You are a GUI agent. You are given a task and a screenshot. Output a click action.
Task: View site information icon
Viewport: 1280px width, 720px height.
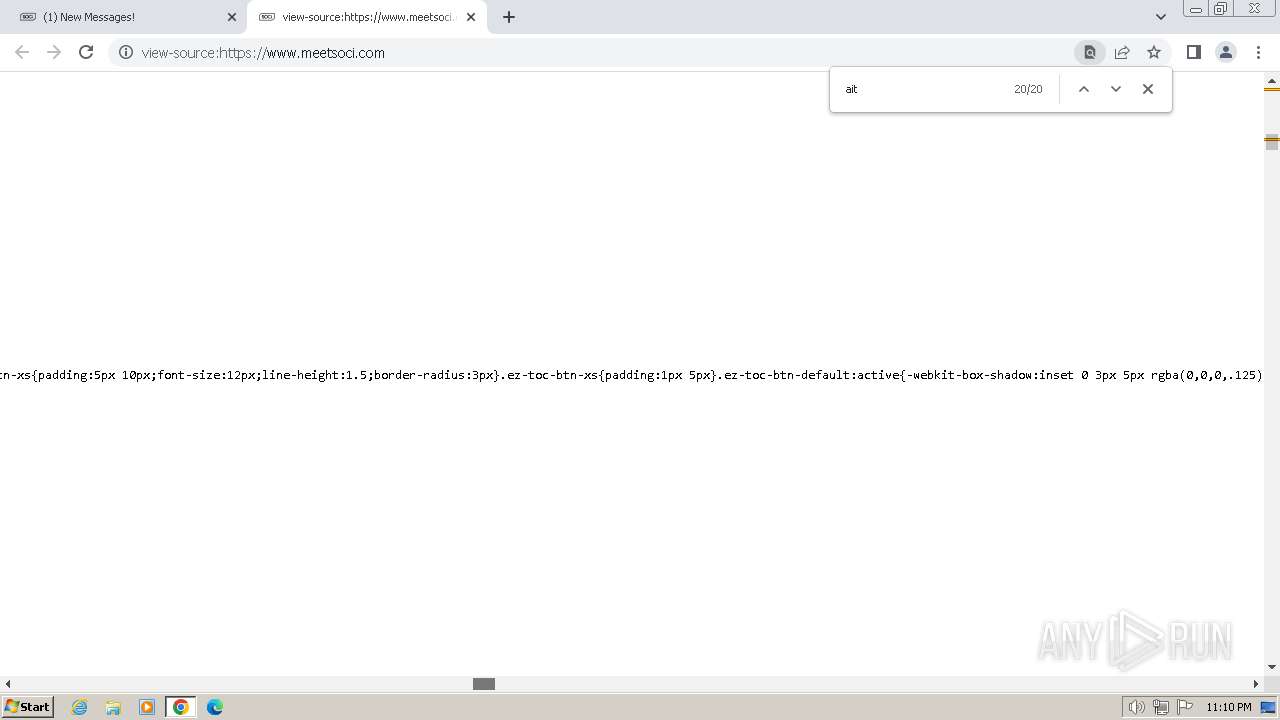tap(126, 53)
